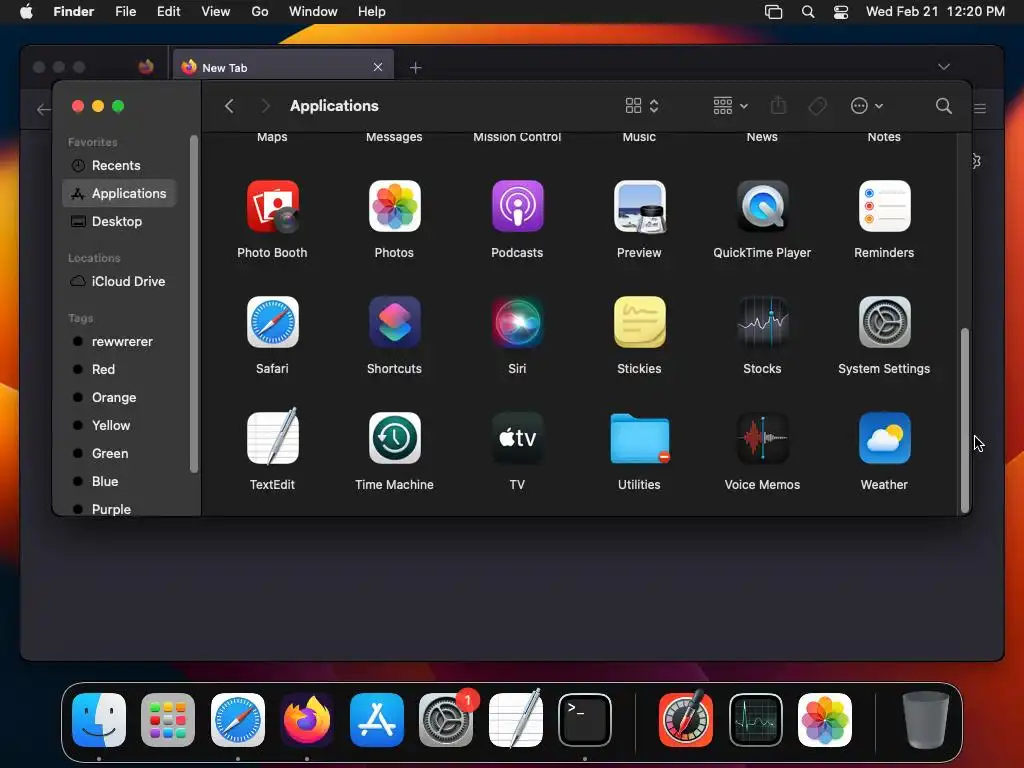Open System Settings in the Applications folder

click(x=884, y=323)
